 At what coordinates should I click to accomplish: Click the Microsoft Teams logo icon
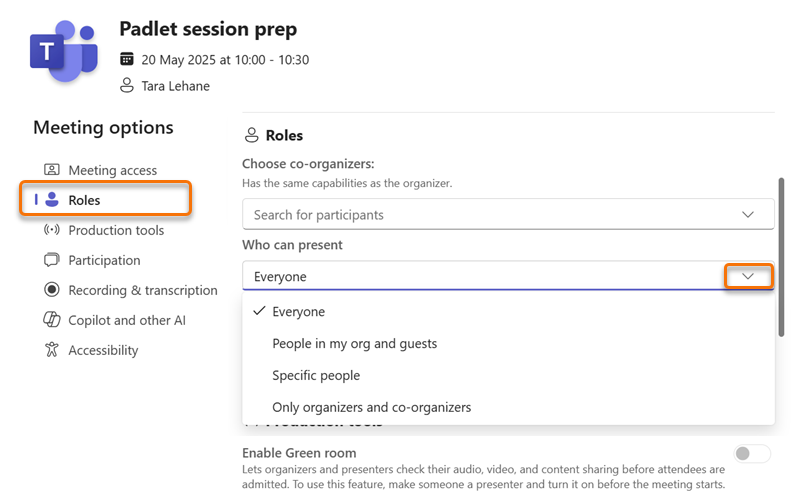64,51
